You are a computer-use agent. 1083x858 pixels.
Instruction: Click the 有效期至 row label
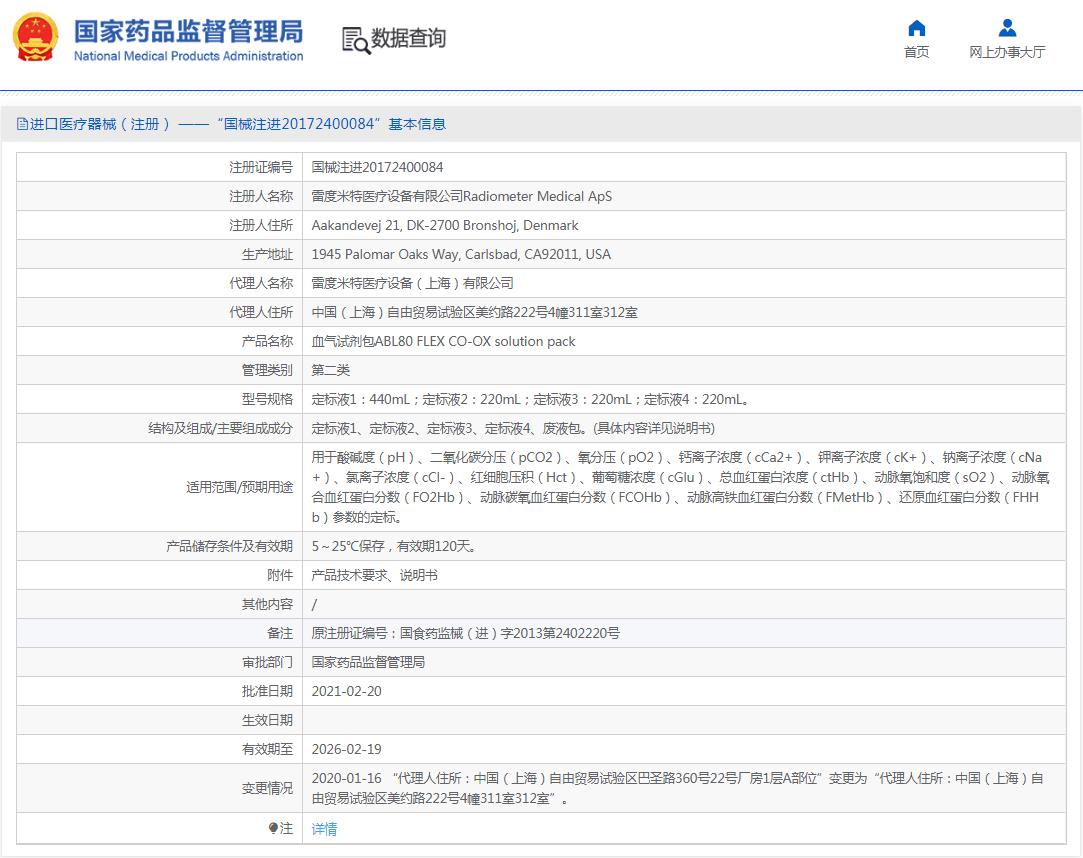click(267, 750)
